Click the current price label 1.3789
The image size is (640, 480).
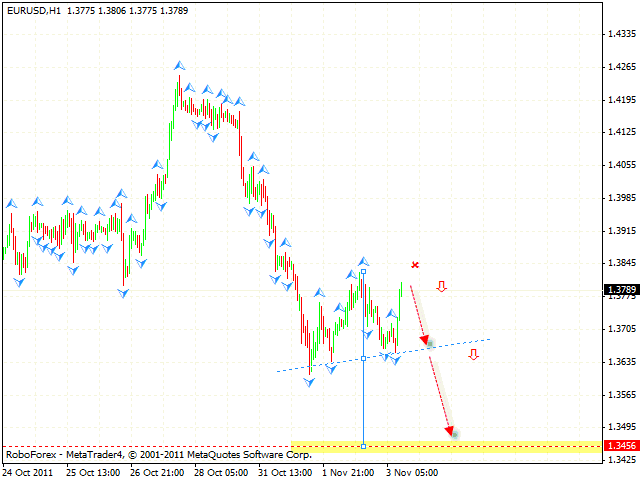(x=620, y=290)
